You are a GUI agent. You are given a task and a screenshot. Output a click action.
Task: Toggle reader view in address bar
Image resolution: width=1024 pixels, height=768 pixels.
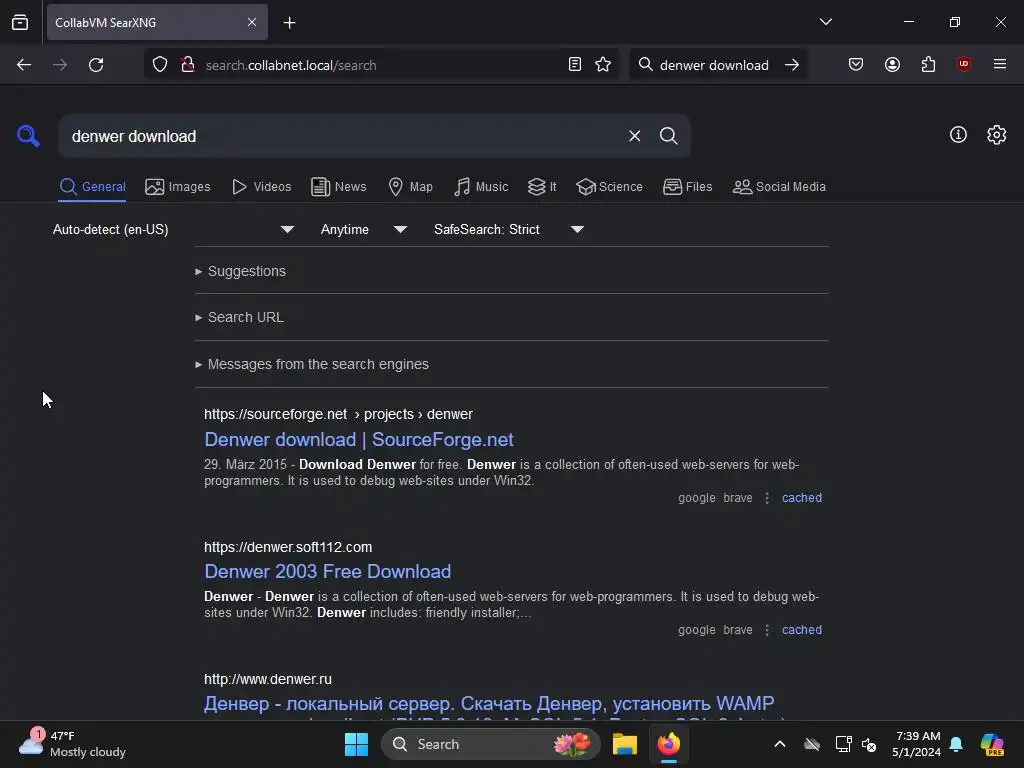coord(575,64)
